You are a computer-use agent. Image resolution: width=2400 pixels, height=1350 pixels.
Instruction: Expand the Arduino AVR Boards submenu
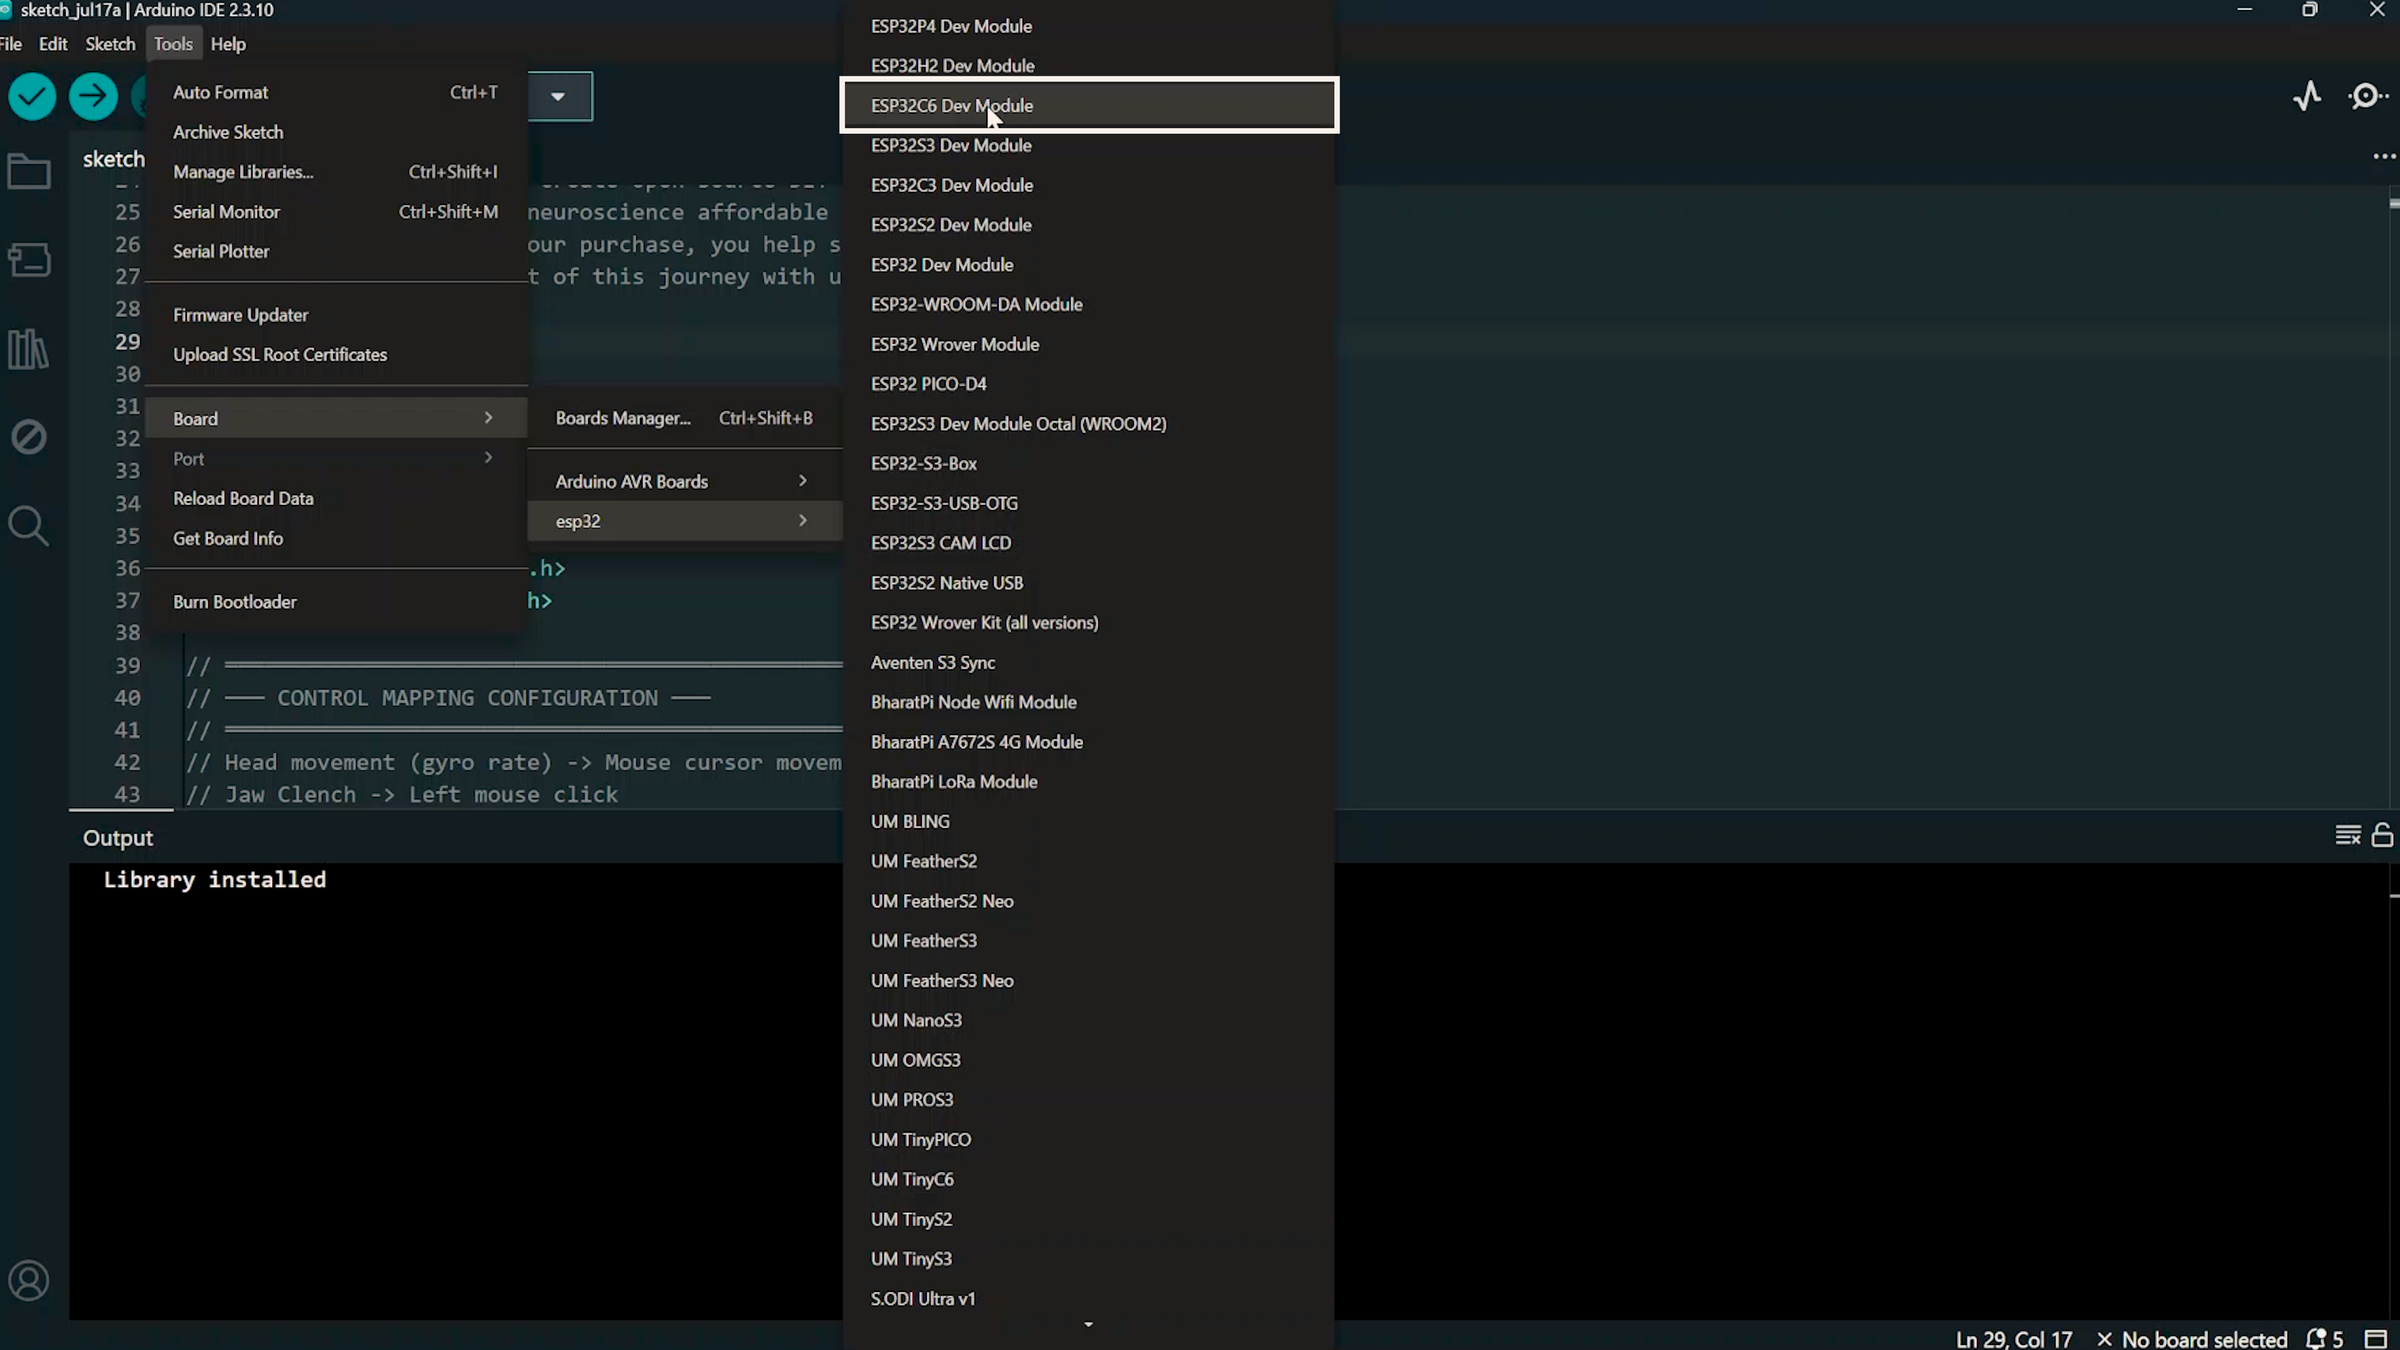(684, 481)
